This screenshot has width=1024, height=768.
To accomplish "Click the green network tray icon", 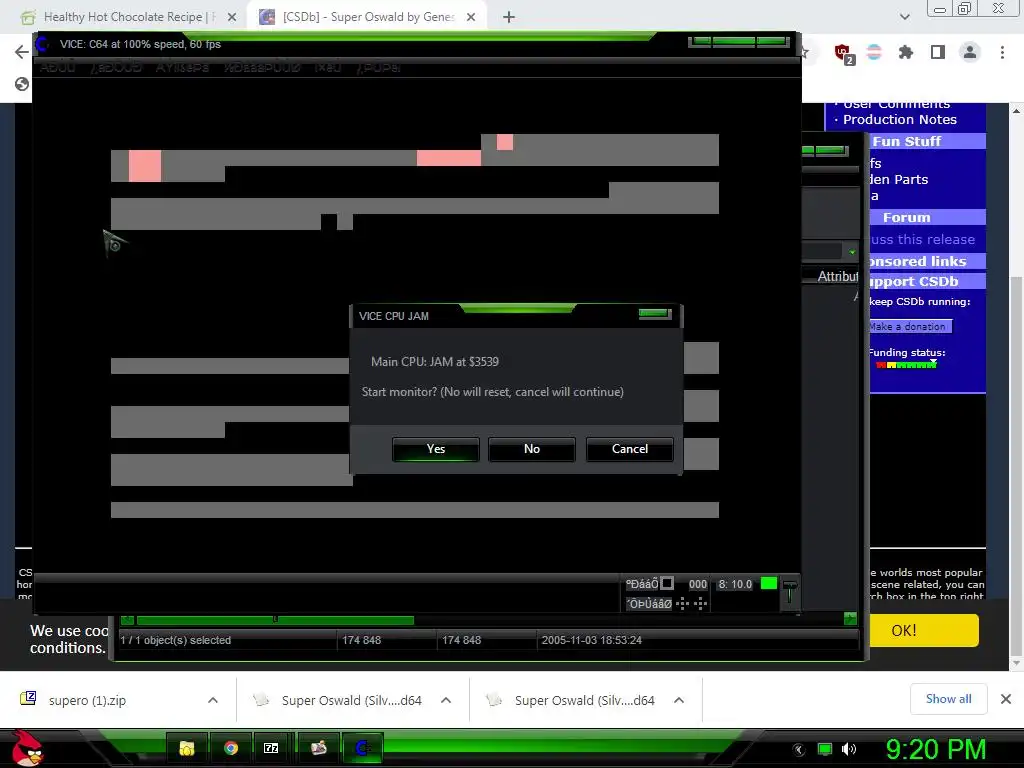I will [825, 749].
